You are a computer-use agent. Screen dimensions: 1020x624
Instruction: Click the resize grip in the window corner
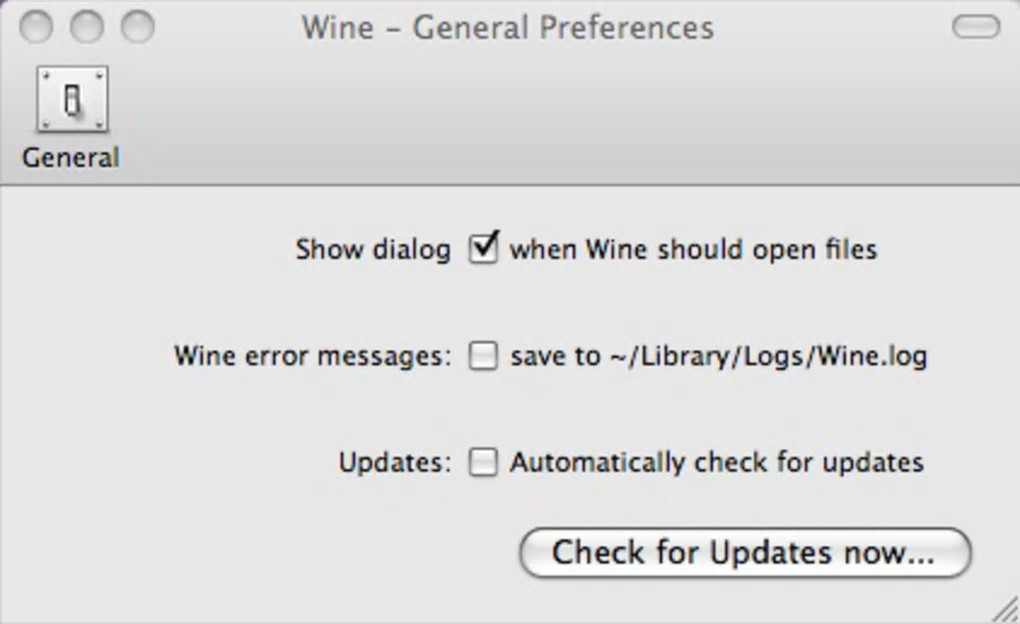click(x=1004, y=609)
